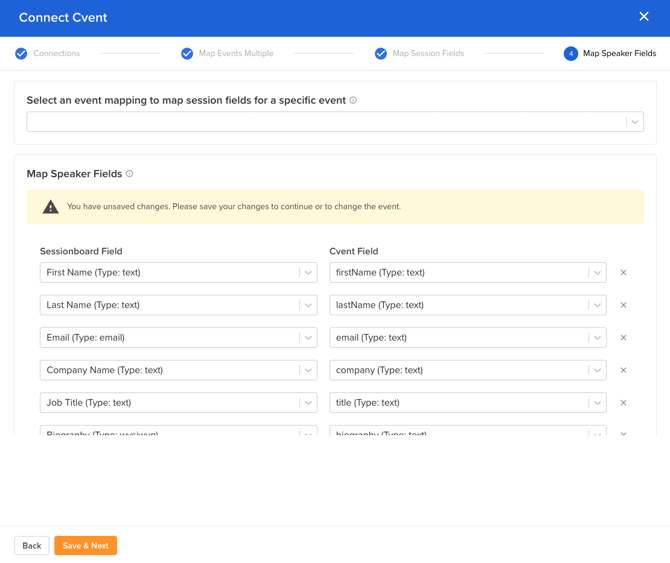
Task: Remove the First Name mapping row
Action: (x=623, y=273)
